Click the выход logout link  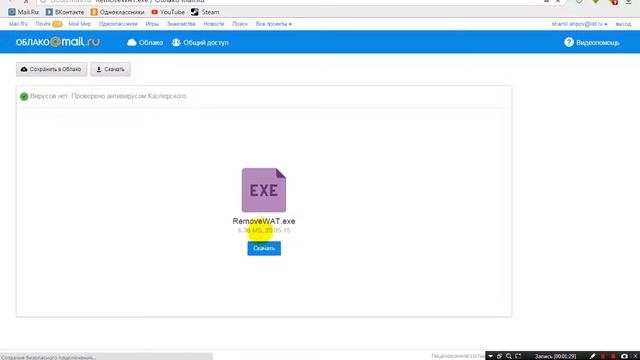(623, 24)
